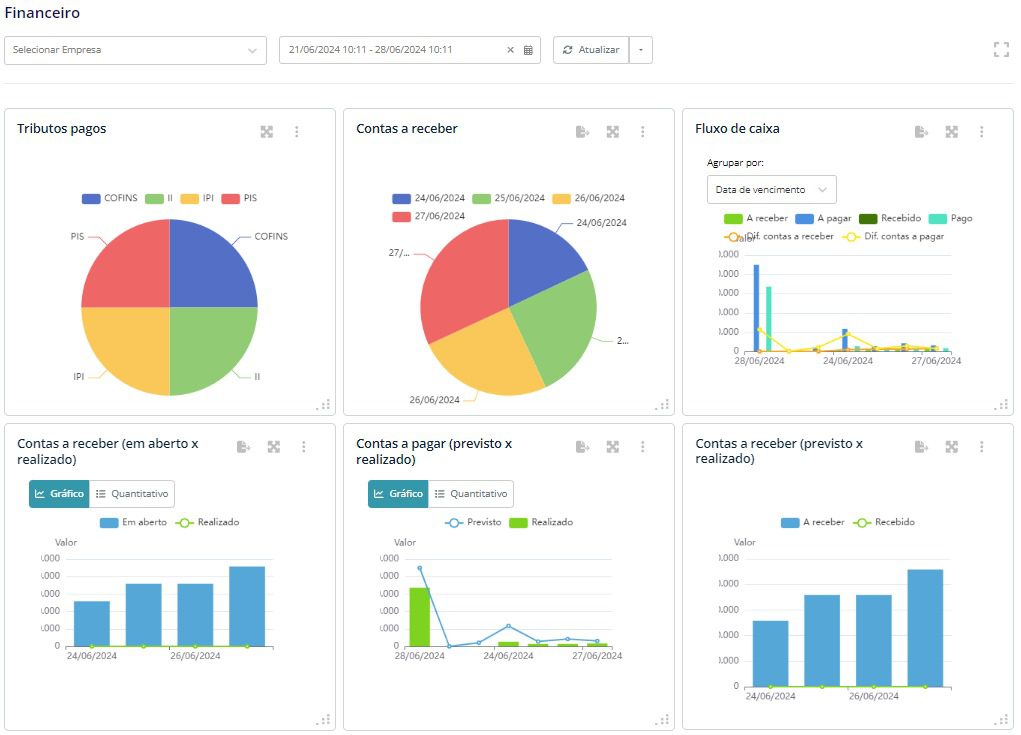
Task: Open the three-dot menu on Fluxo de caixa
Action: (x=981, y=131)
